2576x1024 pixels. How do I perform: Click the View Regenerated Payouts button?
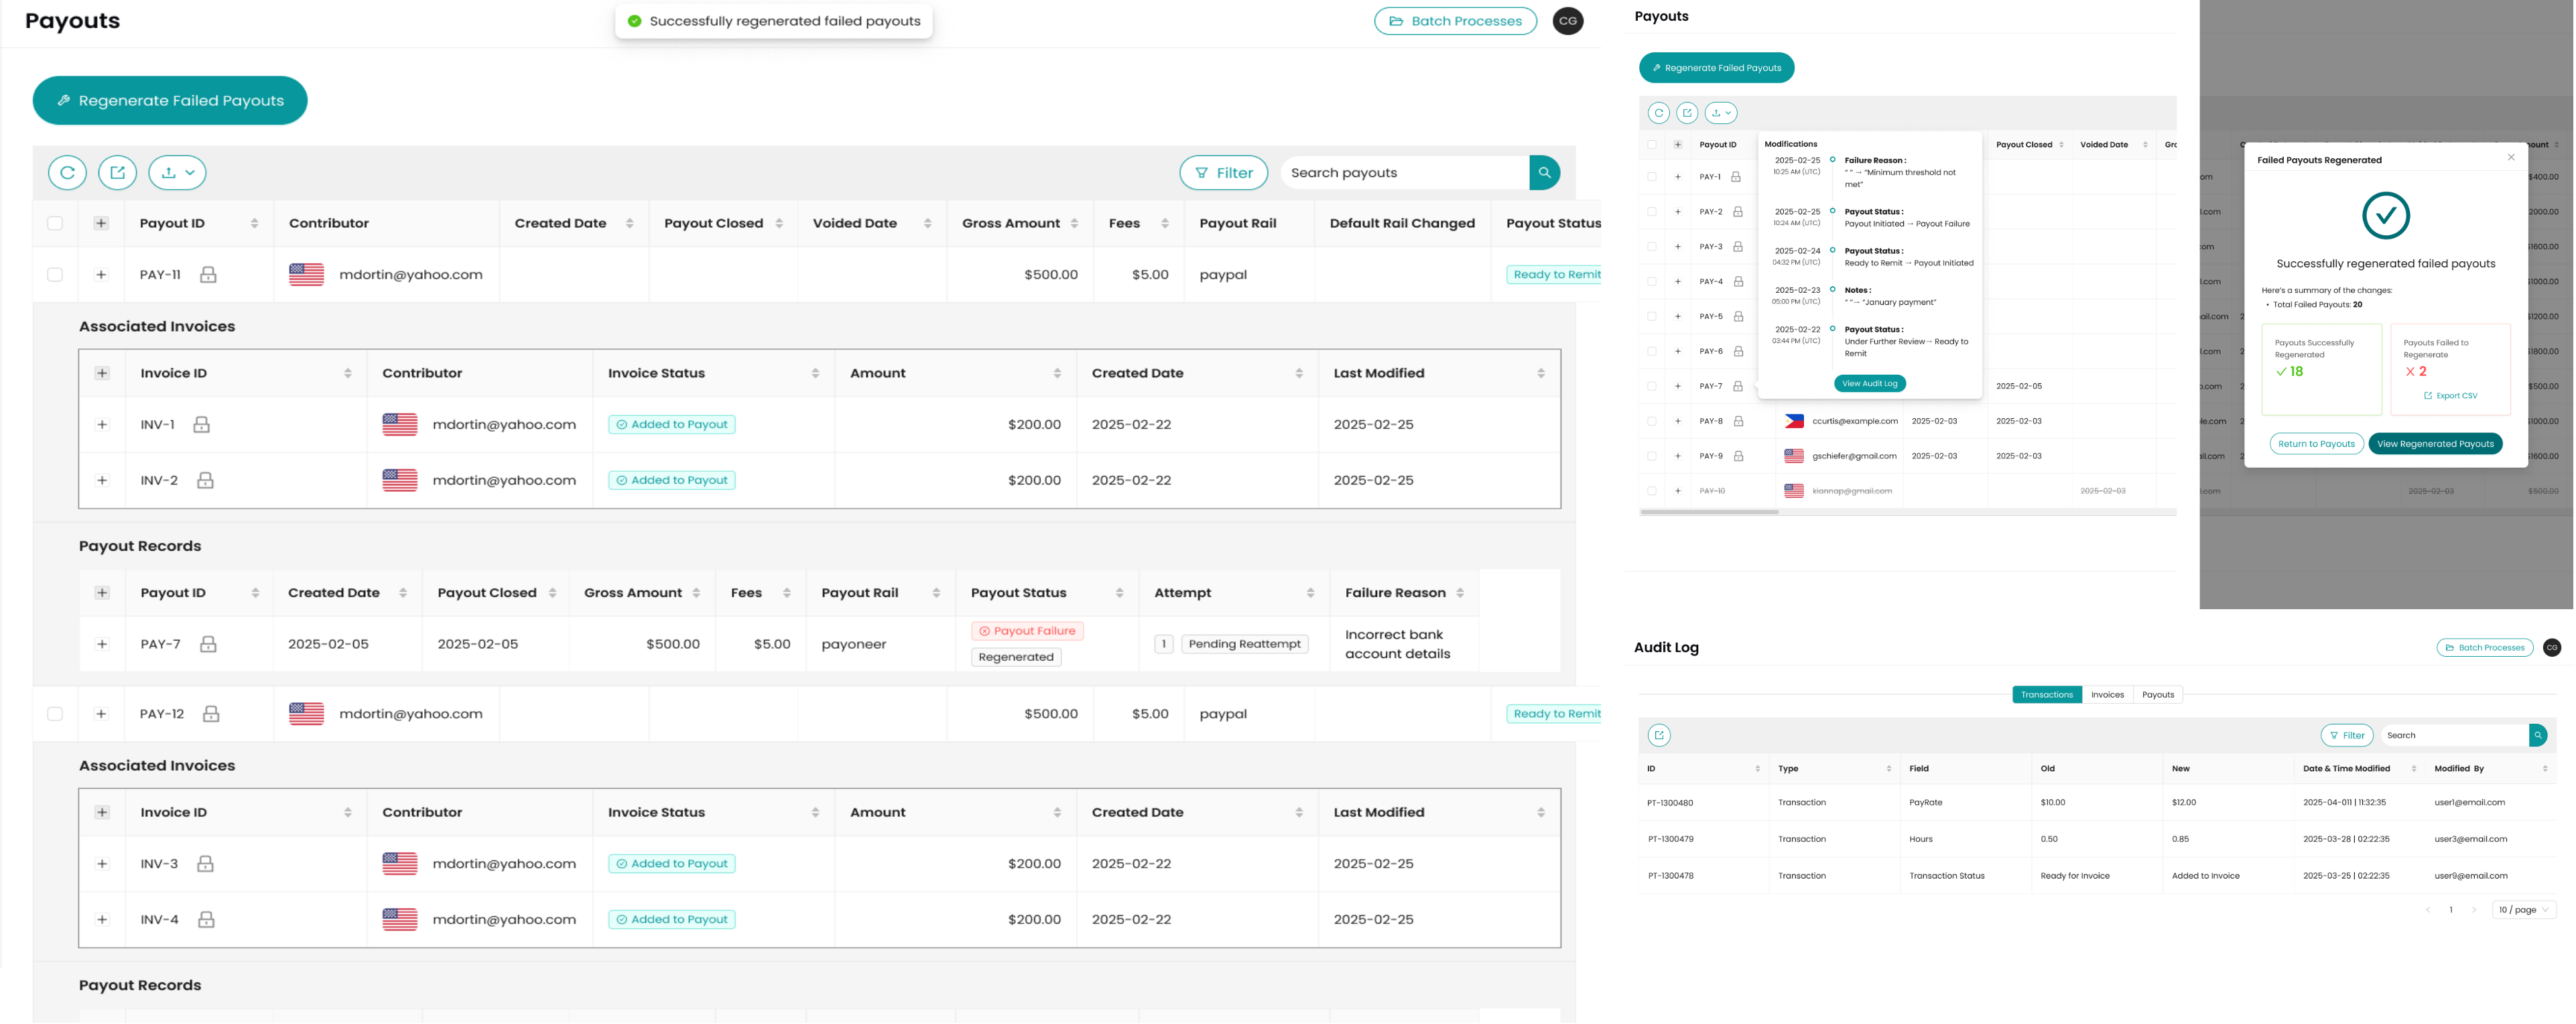tap(2435, 444)
